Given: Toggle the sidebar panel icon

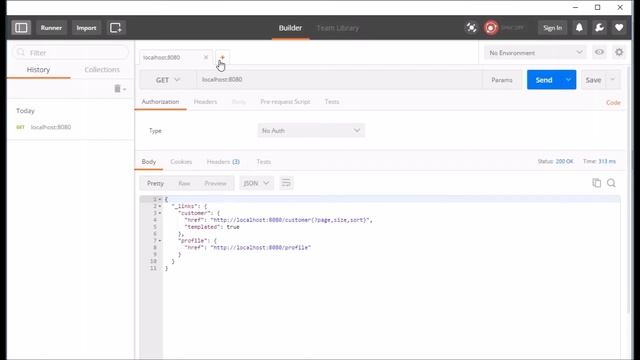Looking at the screenshot, I should (x=21, y=28).
